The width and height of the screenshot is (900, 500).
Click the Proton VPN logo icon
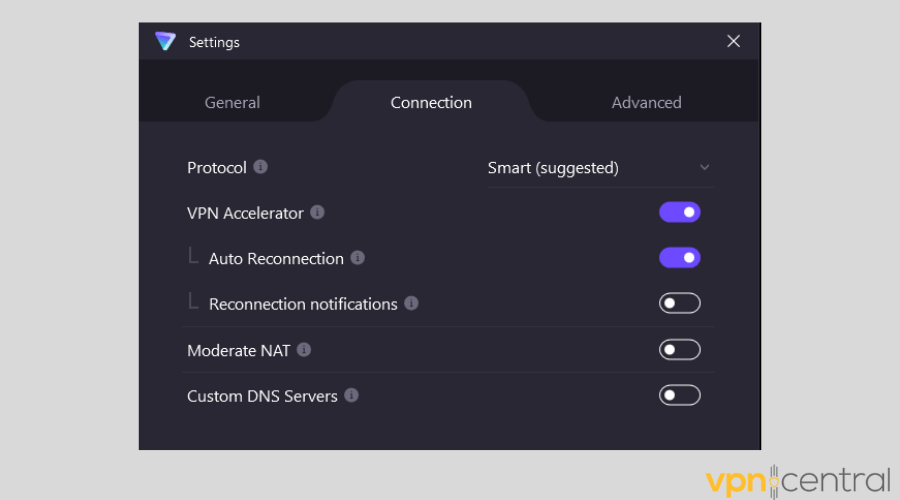coord(165,41)
